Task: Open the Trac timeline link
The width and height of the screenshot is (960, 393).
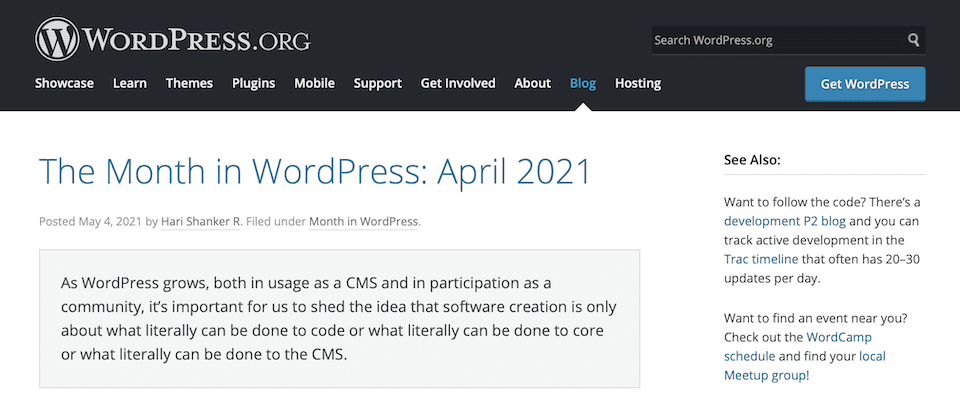Action: 761,259
